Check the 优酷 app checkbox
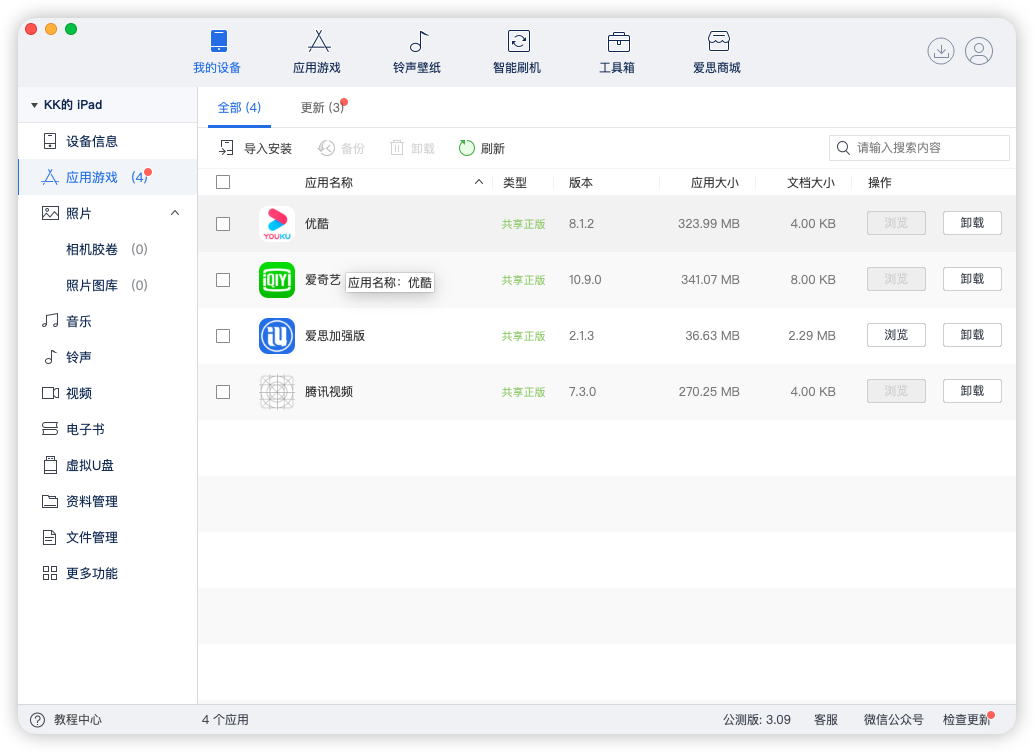Screen dimensions: 1034x752 pyautogui.click(x=223, y=224)
